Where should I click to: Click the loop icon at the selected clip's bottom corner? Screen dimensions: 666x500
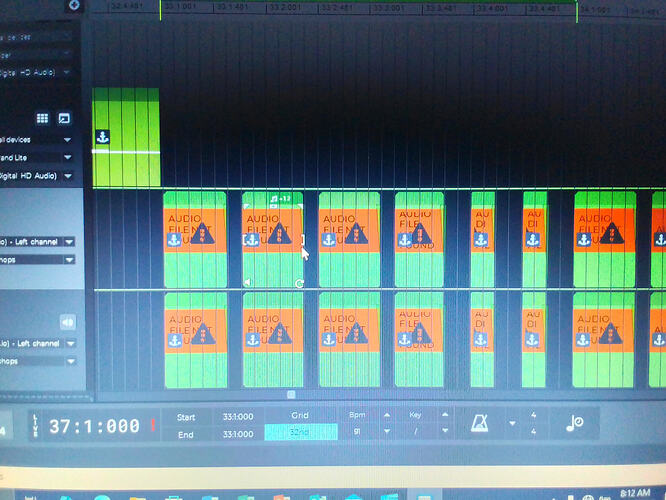(299, 283)
